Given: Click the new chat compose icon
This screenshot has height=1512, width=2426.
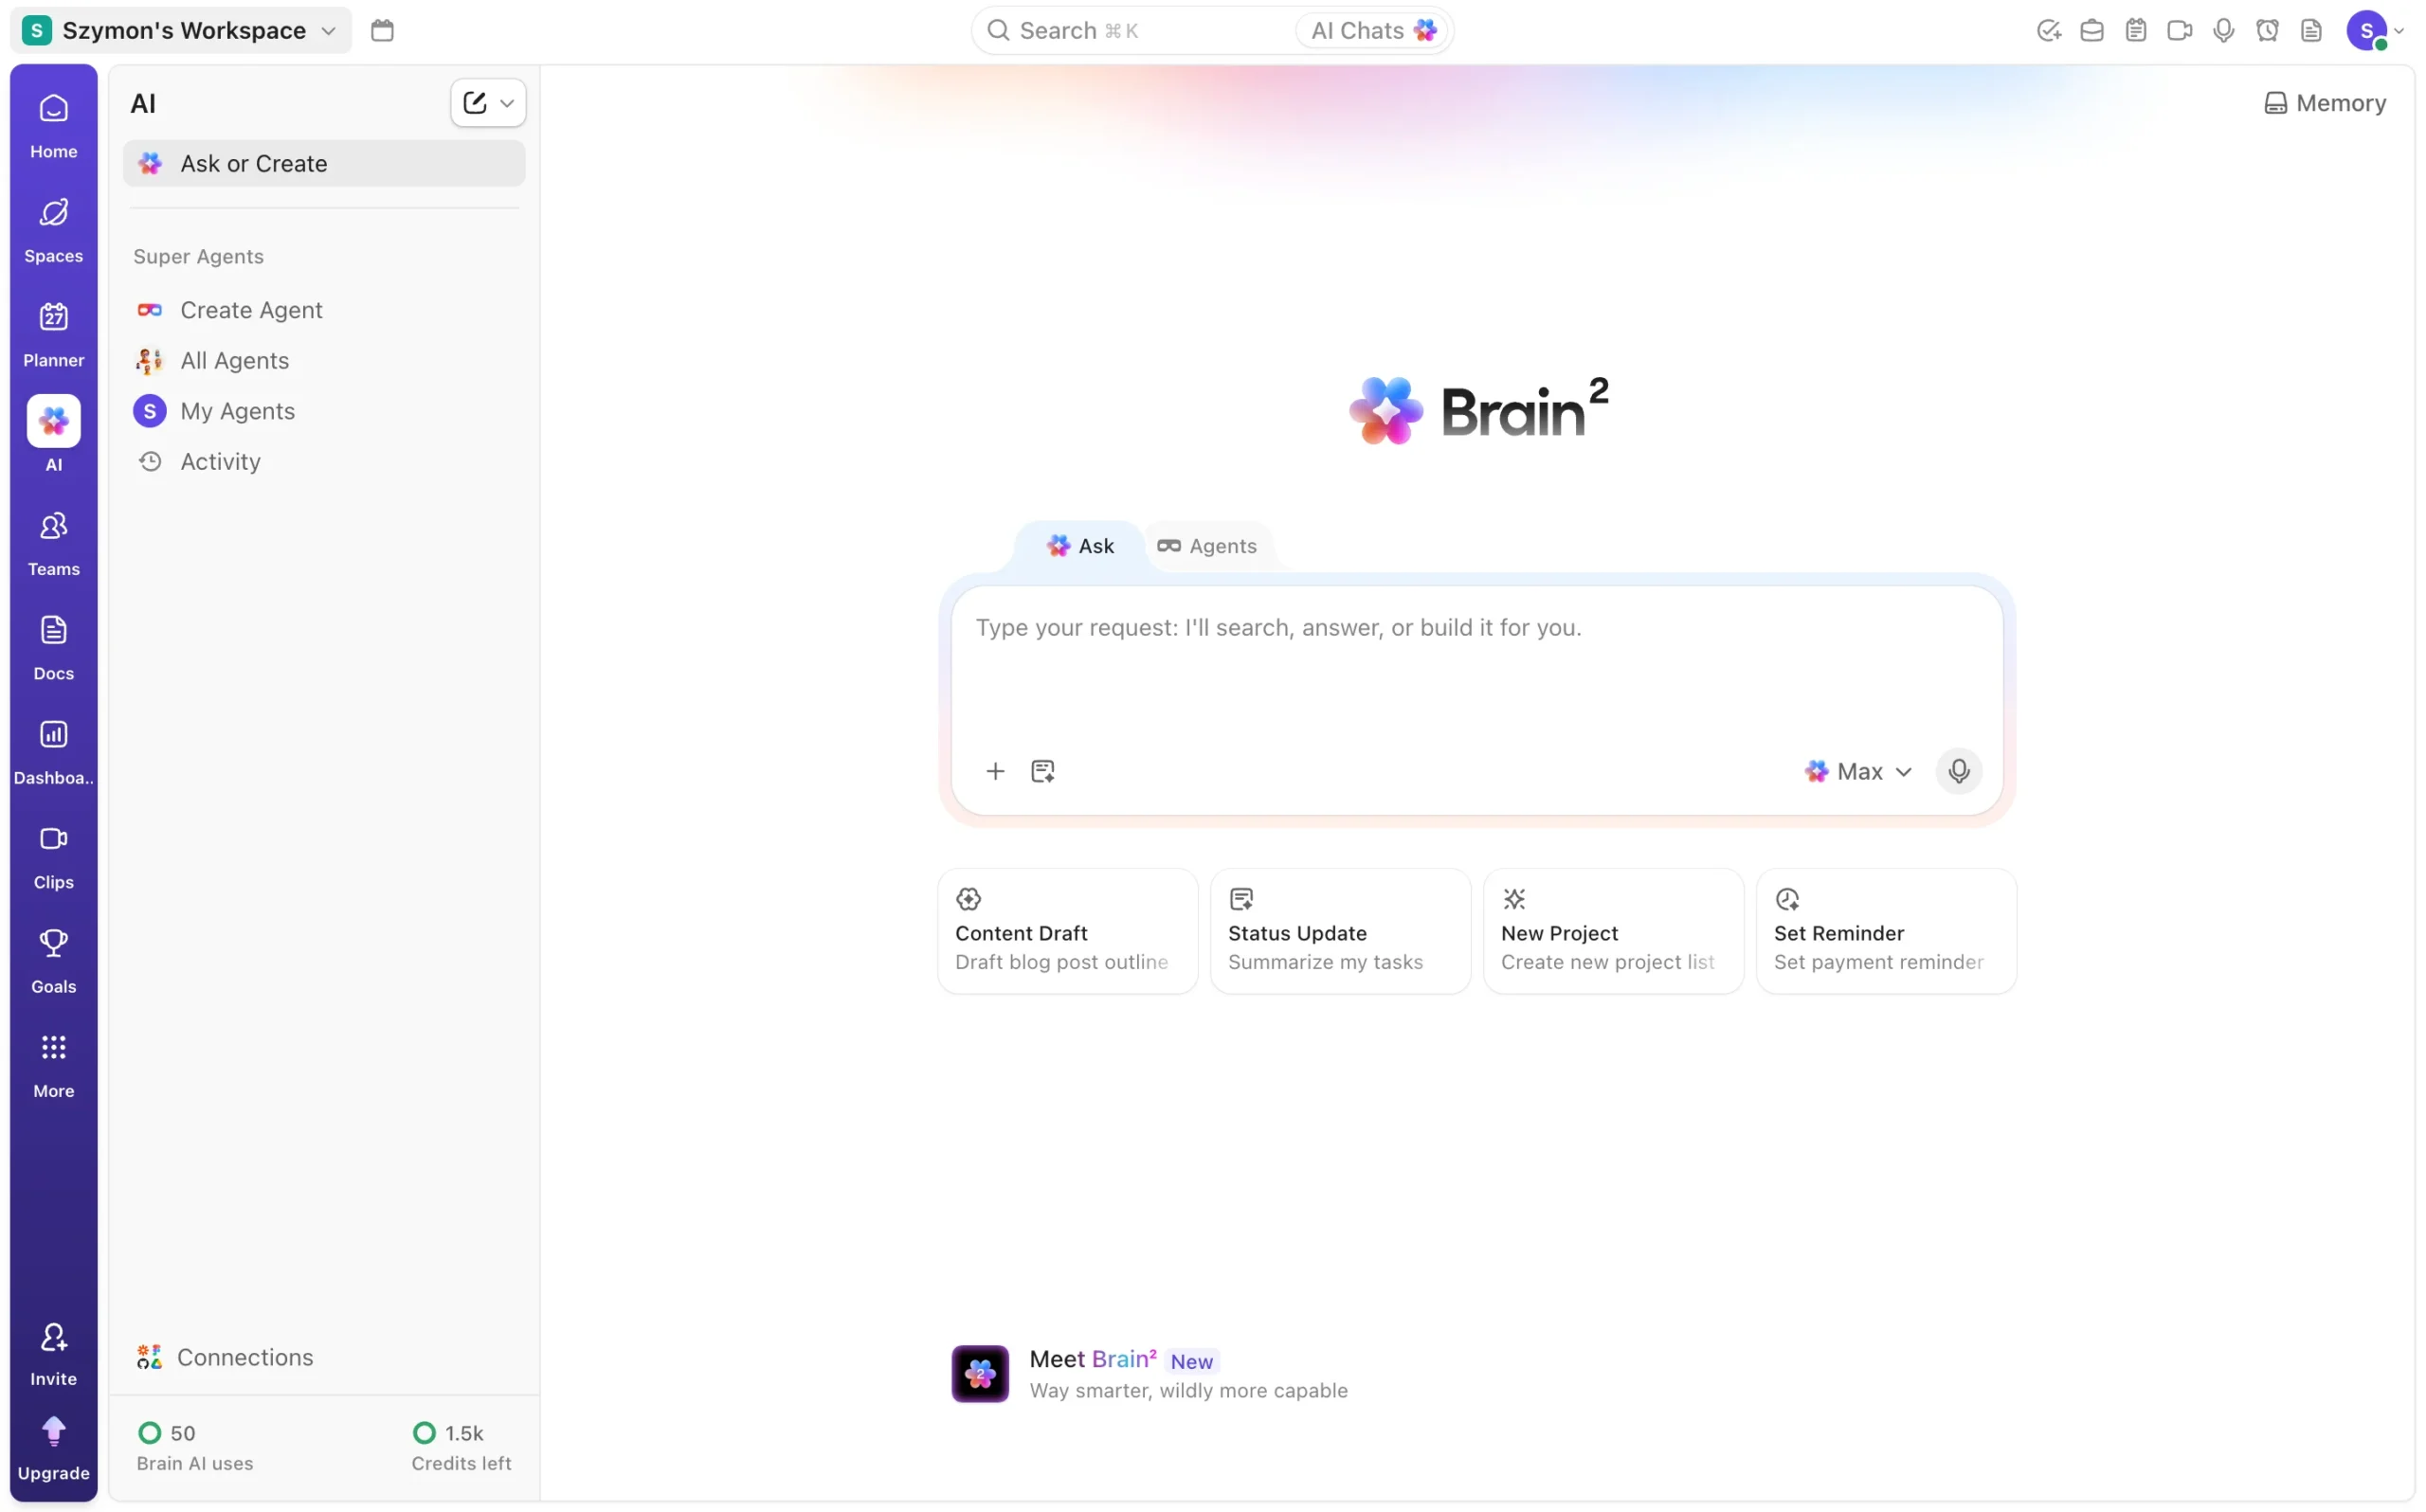Looking at the screenshot, I should pyautogui.click(x=475, y=103).
